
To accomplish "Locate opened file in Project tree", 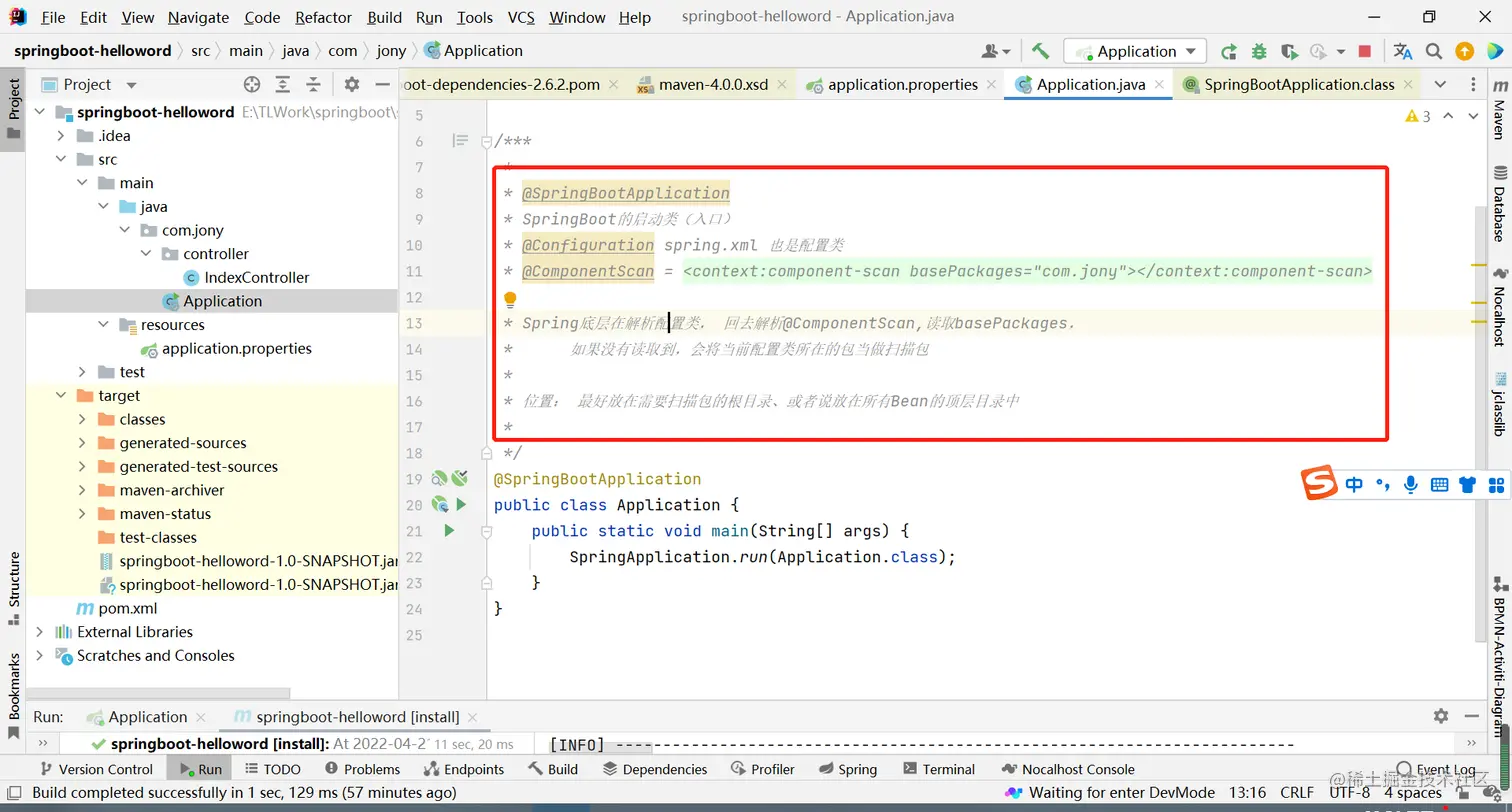I will pos(252,85).
